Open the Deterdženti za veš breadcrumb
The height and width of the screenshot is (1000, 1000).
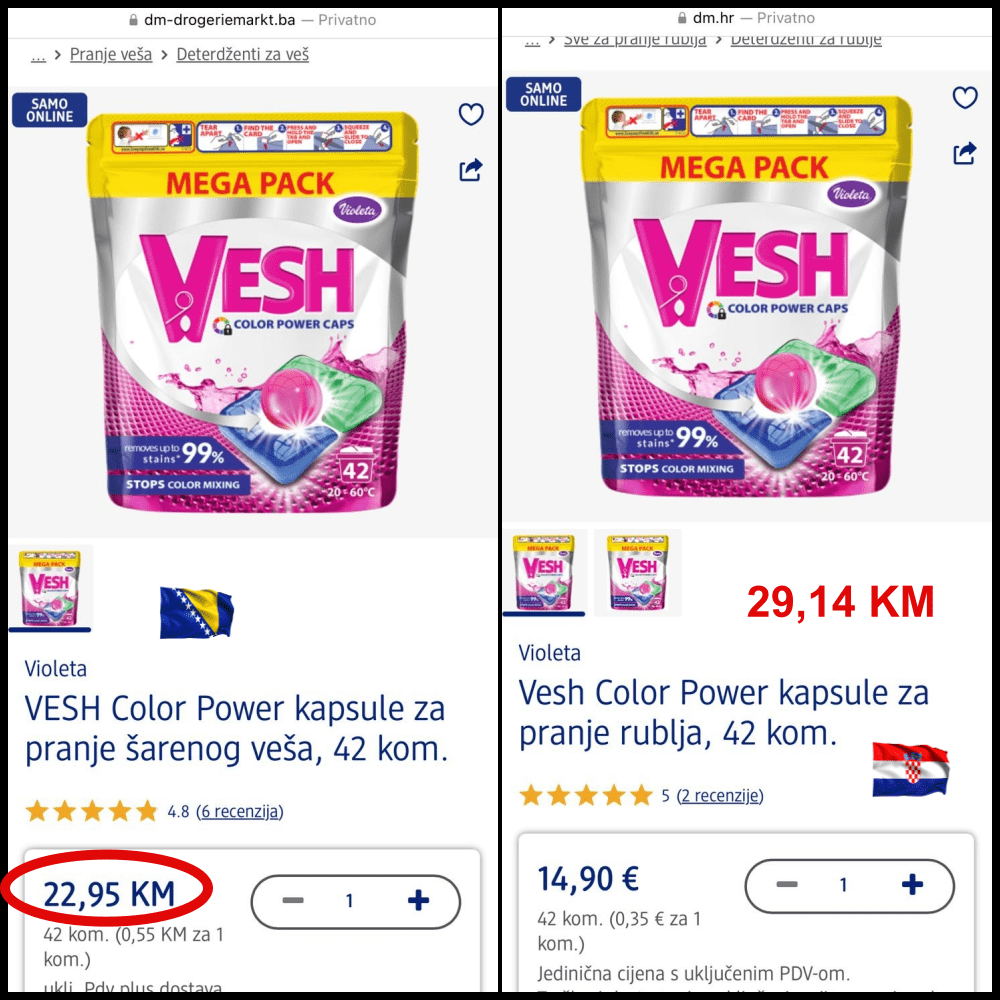click(x=242, y=55)
